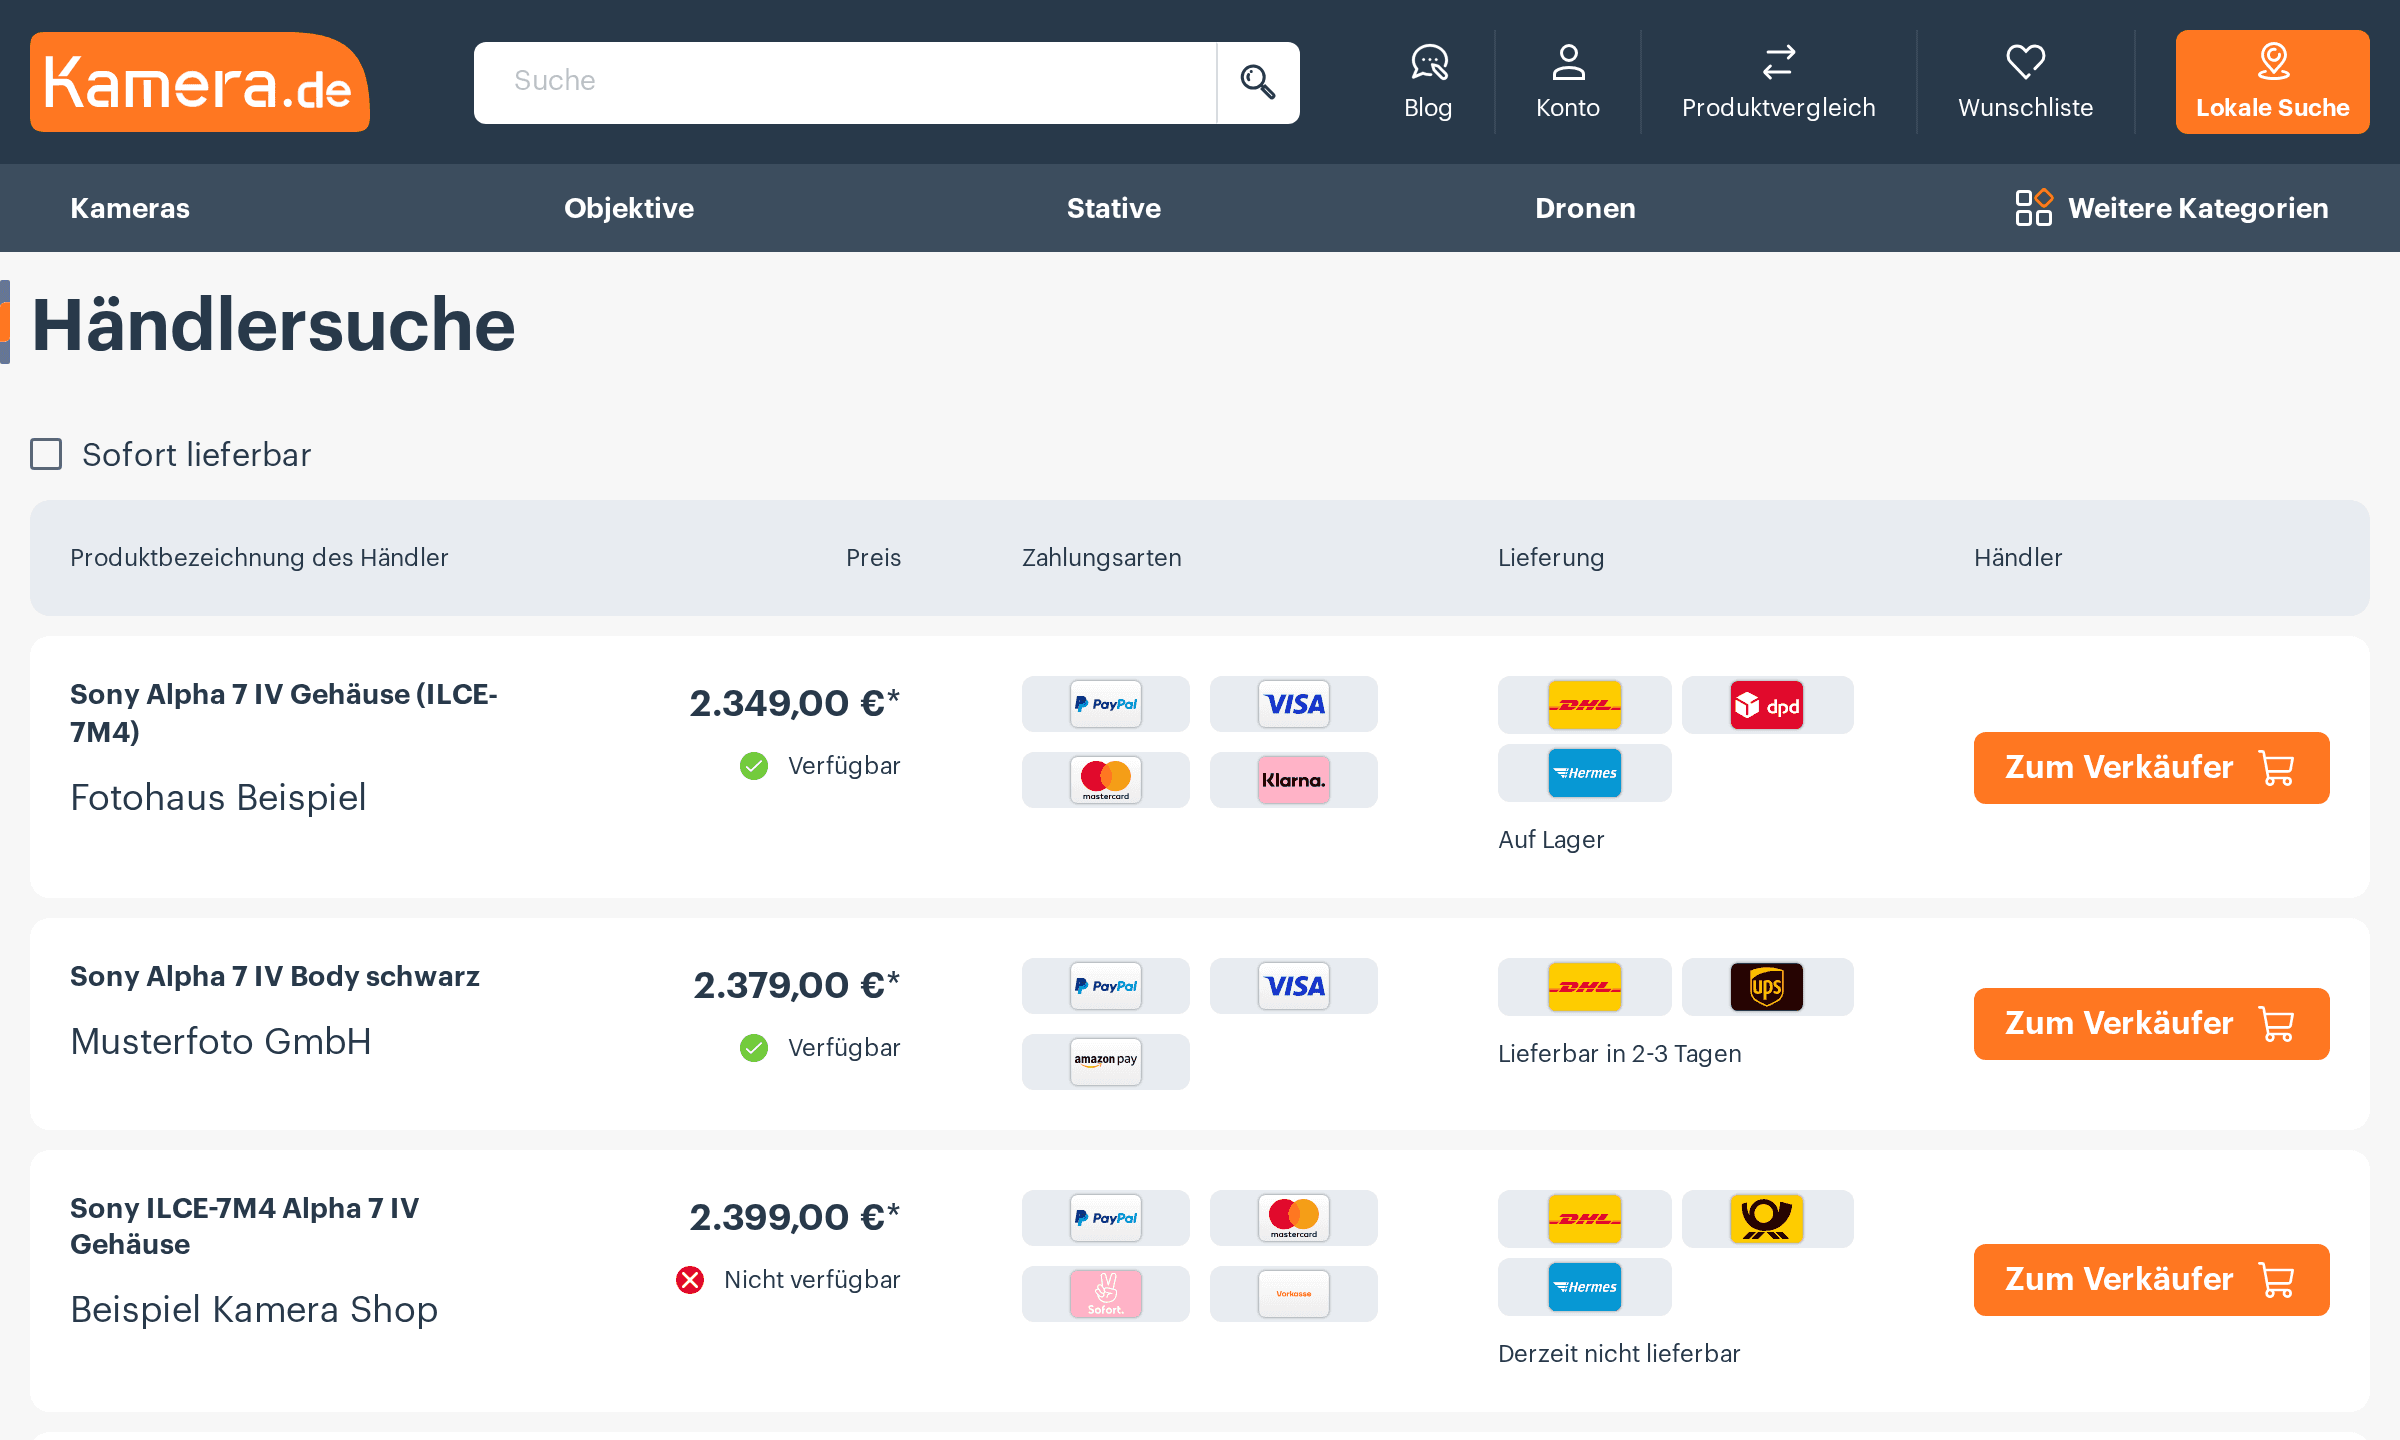Click Zum Verkäufer for Musterfoto GmbH
The height and width of the screenshot is (1440, 2400).
point(2152,1024)
